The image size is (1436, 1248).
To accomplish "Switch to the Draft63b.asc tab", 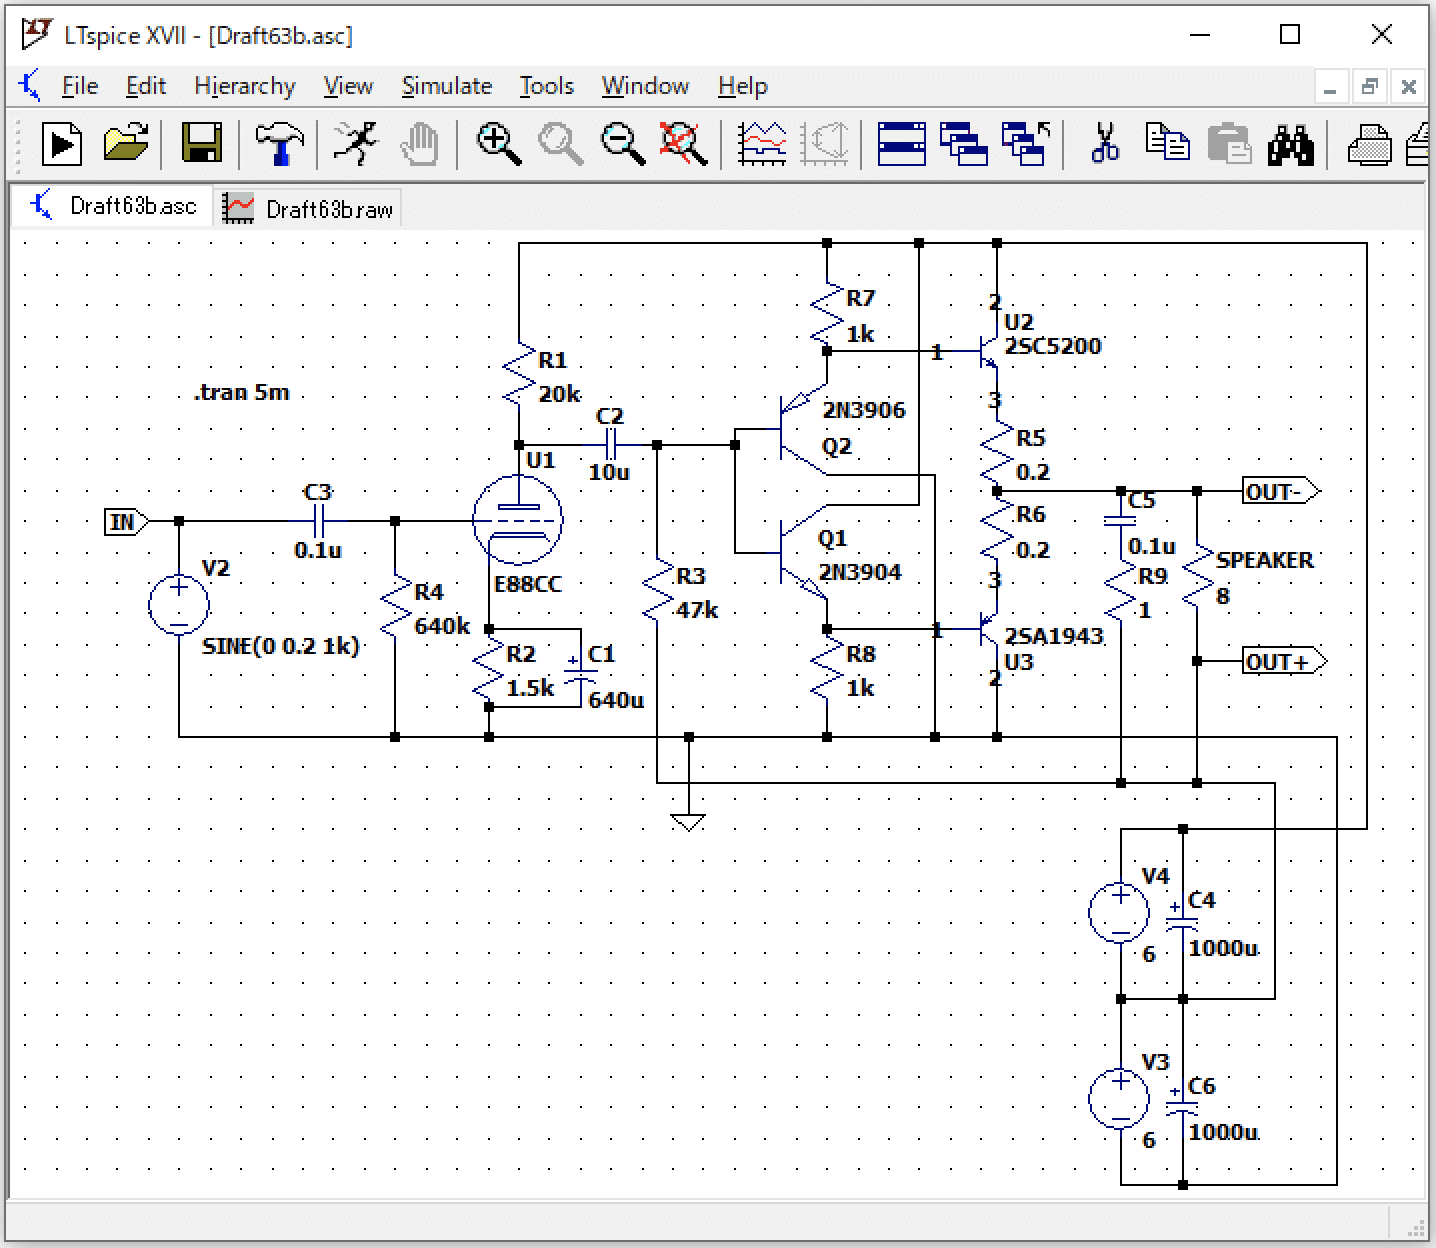I will tap(113, 207).
